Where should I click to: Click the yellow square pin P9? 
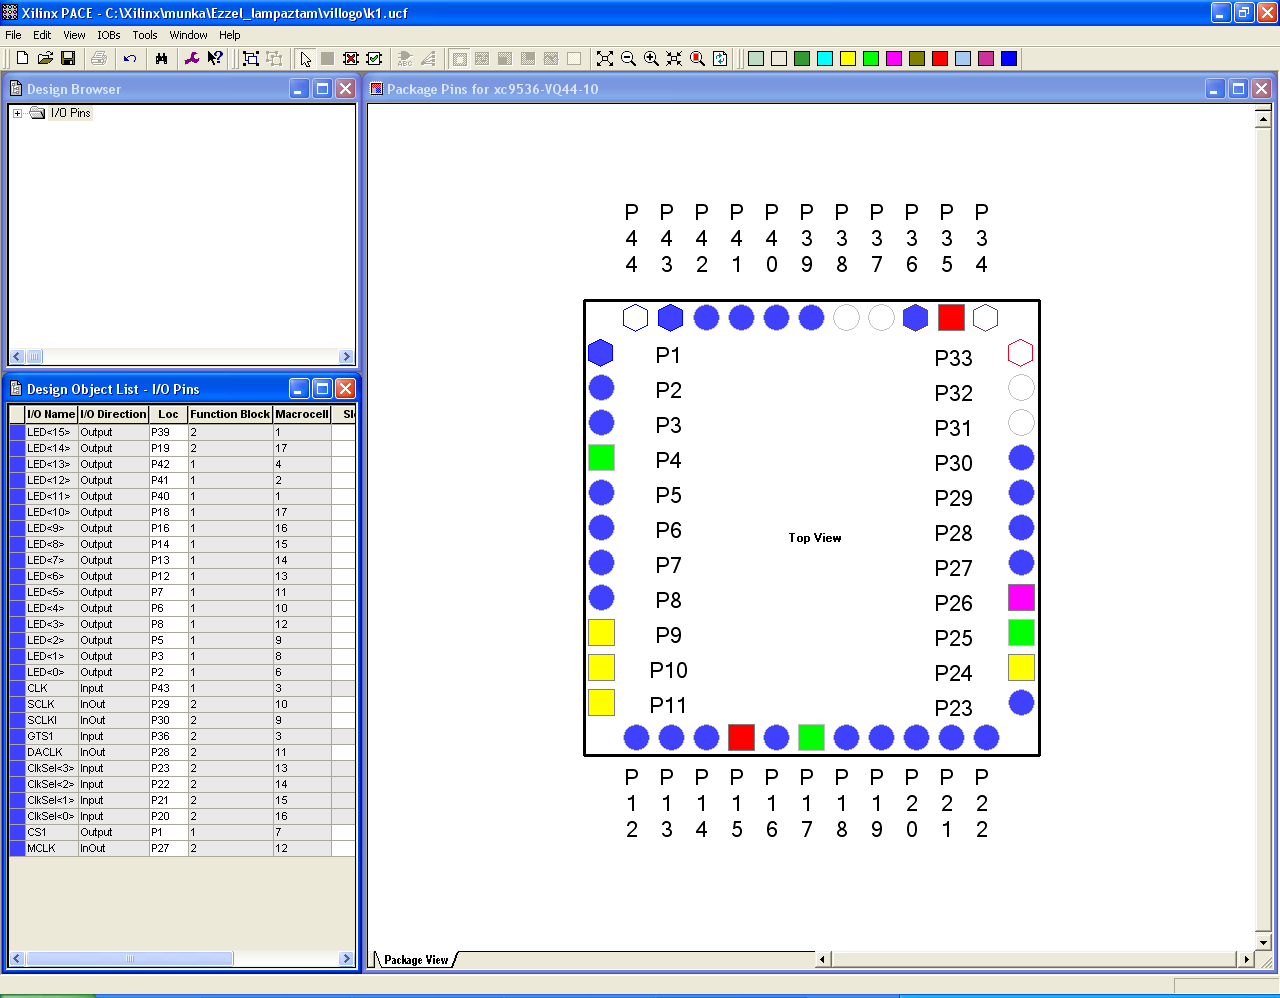pos(601,633)
